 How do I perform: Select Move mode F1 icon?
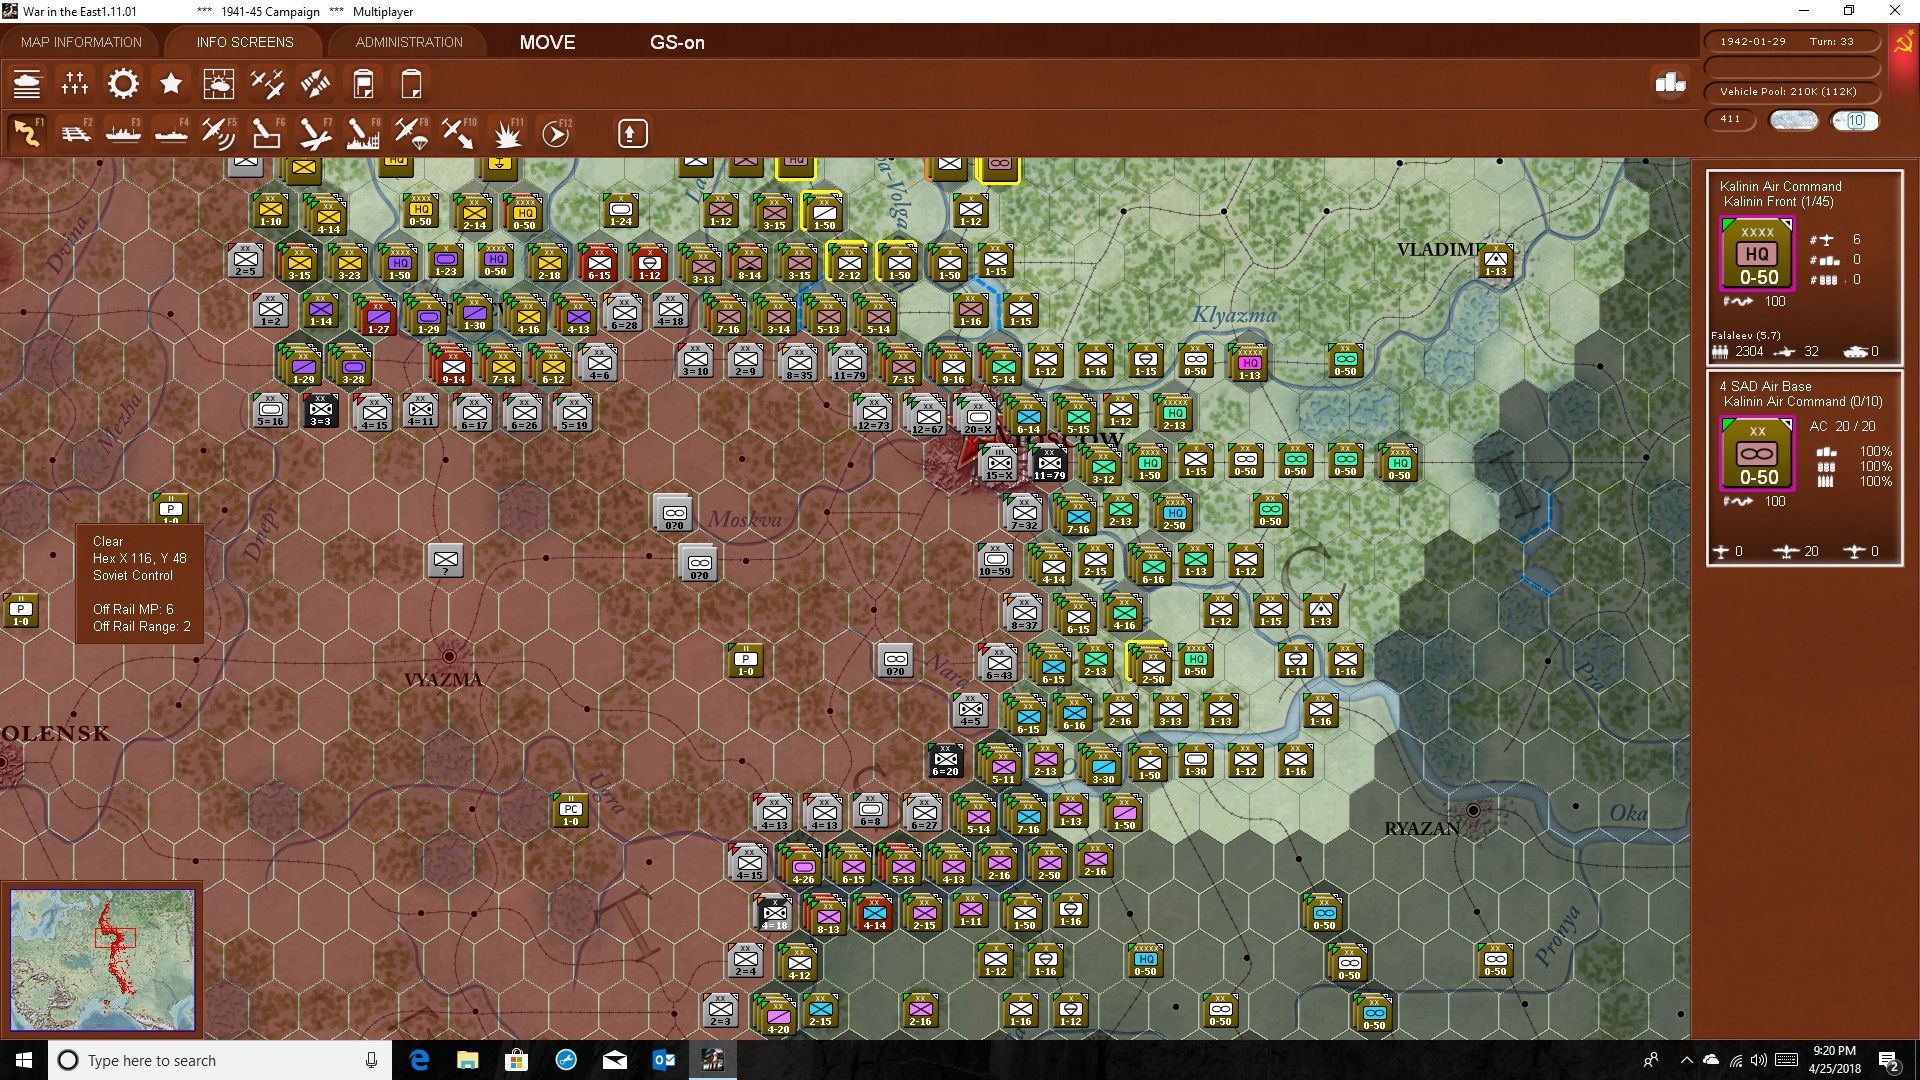pyautogui.click(x=27, y=133)
